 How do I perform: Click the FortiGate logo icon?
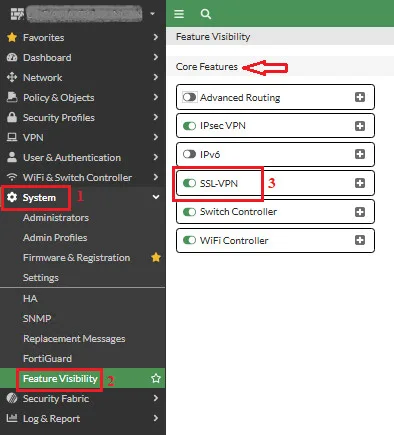[x=17, y=14]
